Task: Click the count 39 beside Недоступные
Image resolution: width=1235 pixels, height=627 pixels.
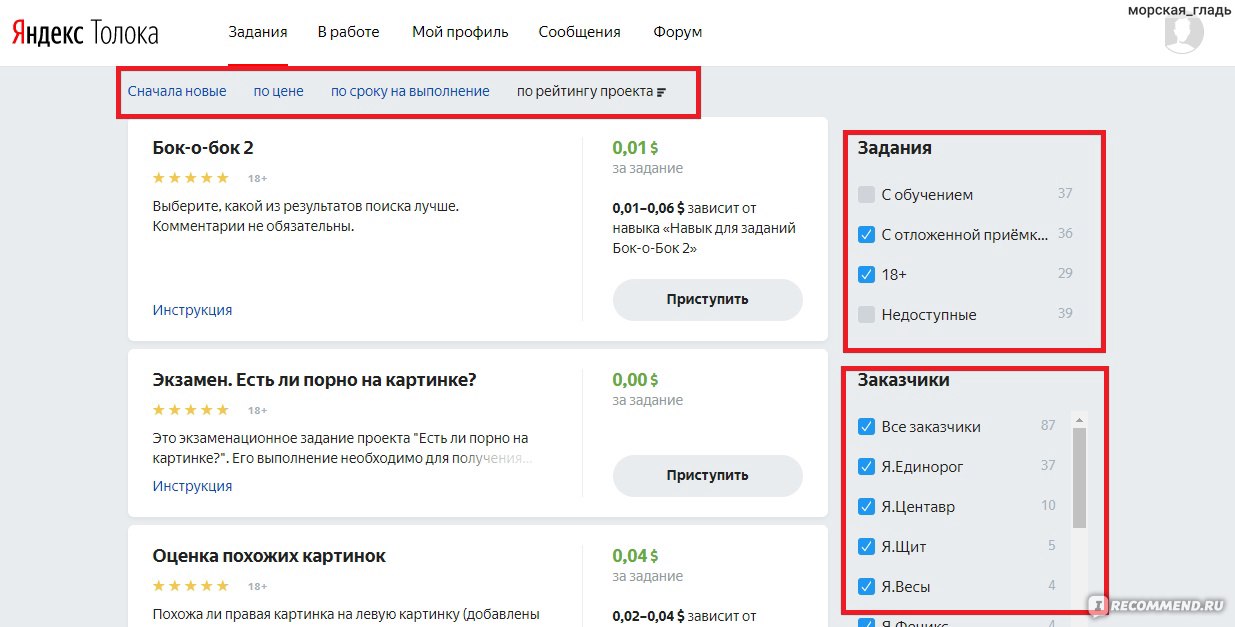Action: [x=1065, y=313]
